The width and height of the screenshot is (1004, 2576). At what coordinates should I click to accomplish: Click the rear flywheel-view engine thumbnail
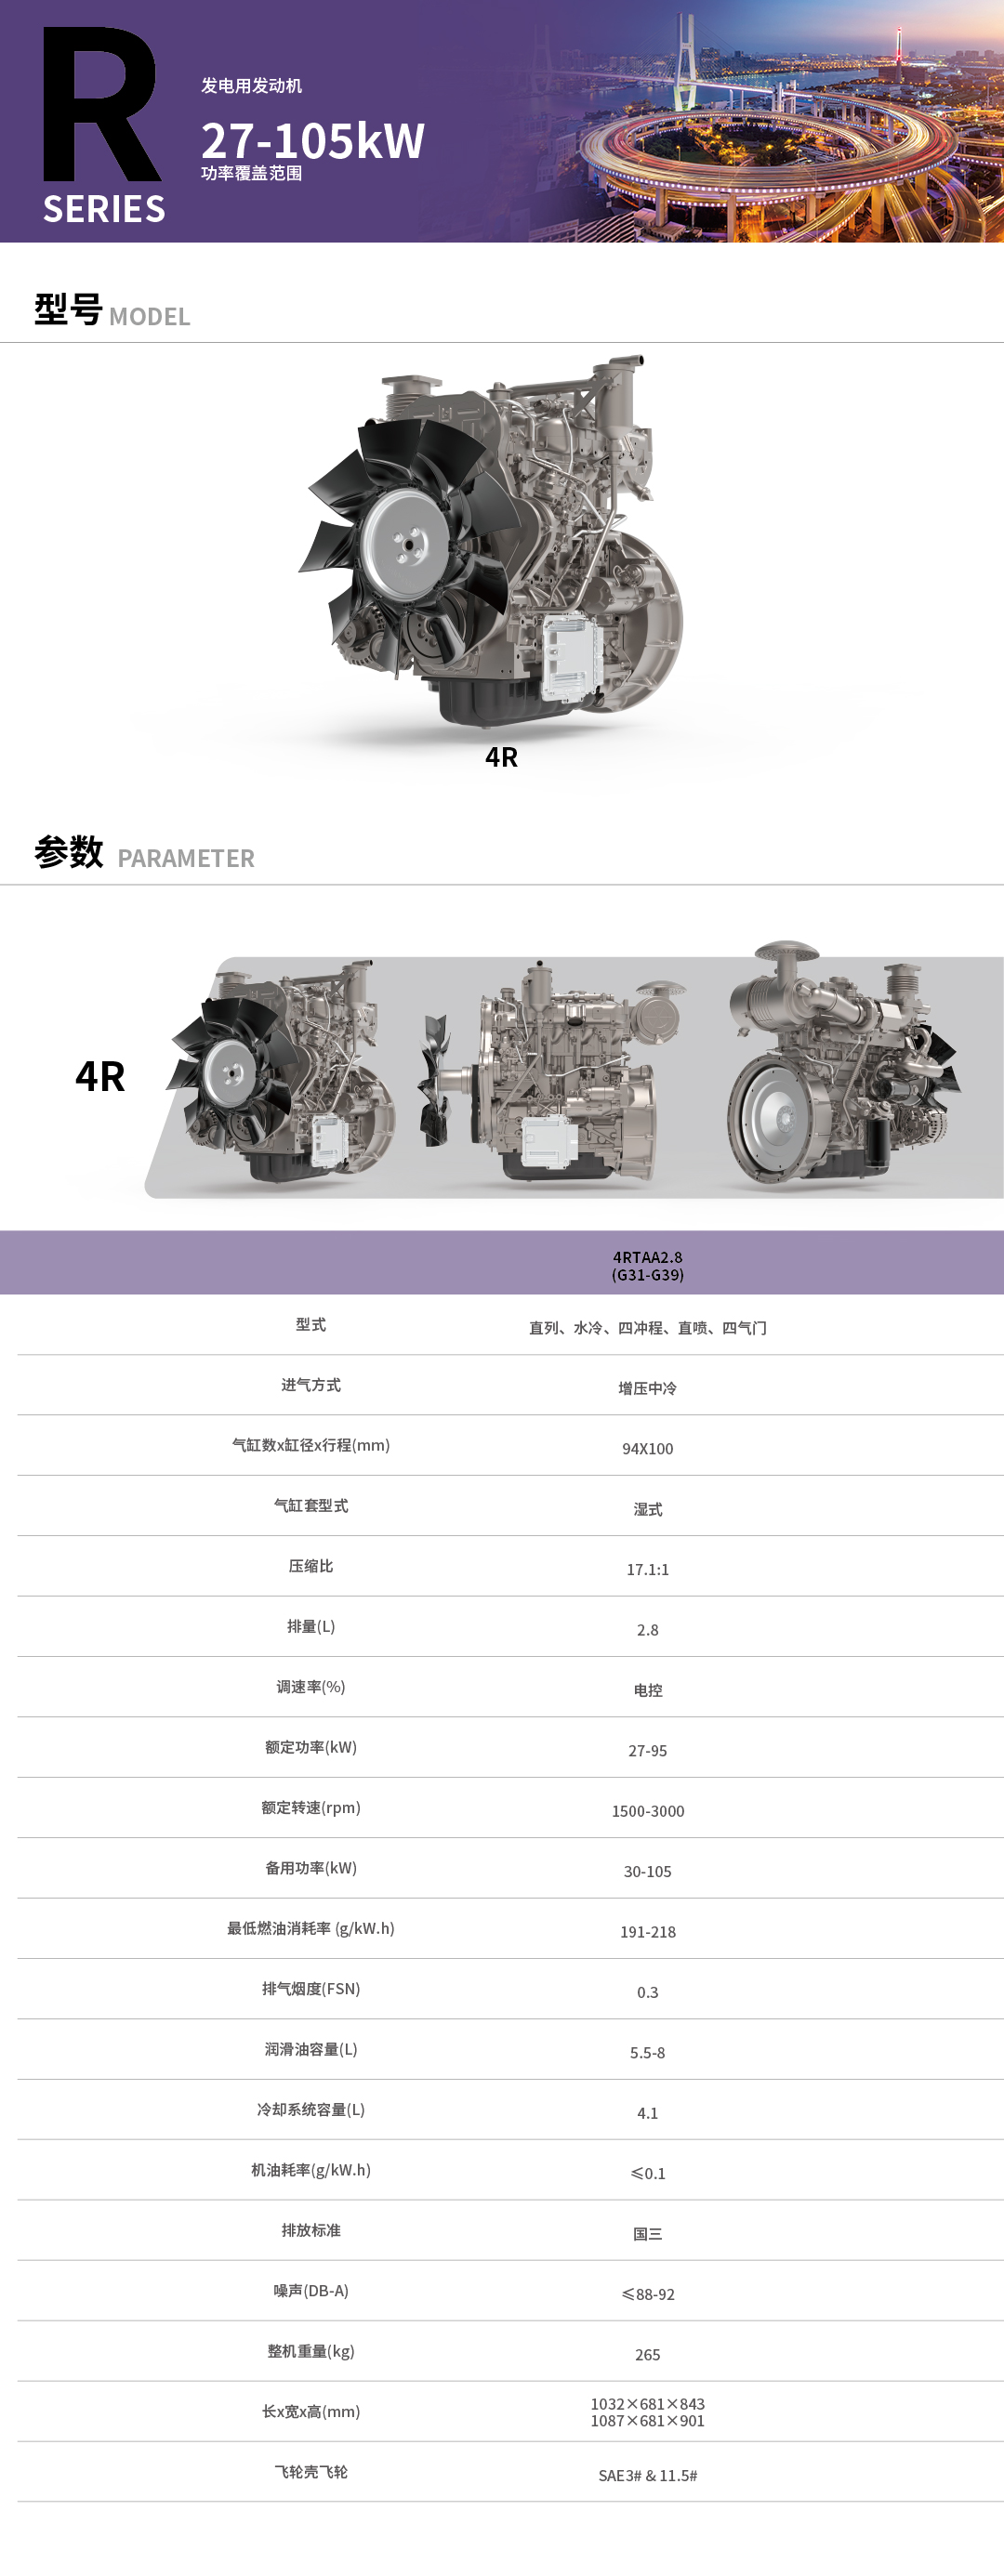point(842,1068)
